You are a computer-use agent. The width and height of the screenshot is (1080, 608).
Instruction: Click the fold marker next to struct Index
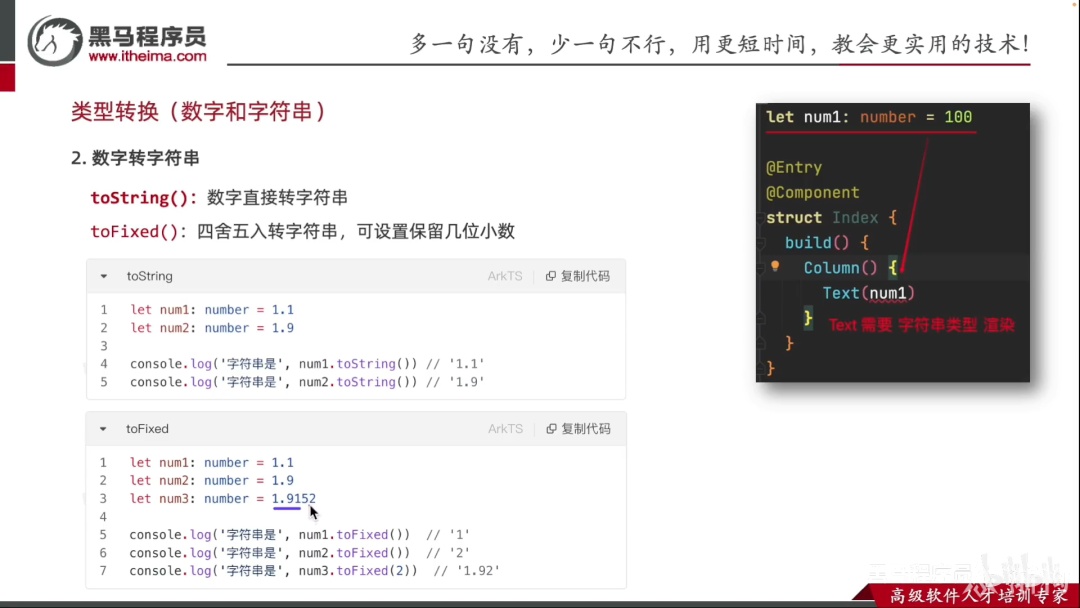[x=760, y=218]
